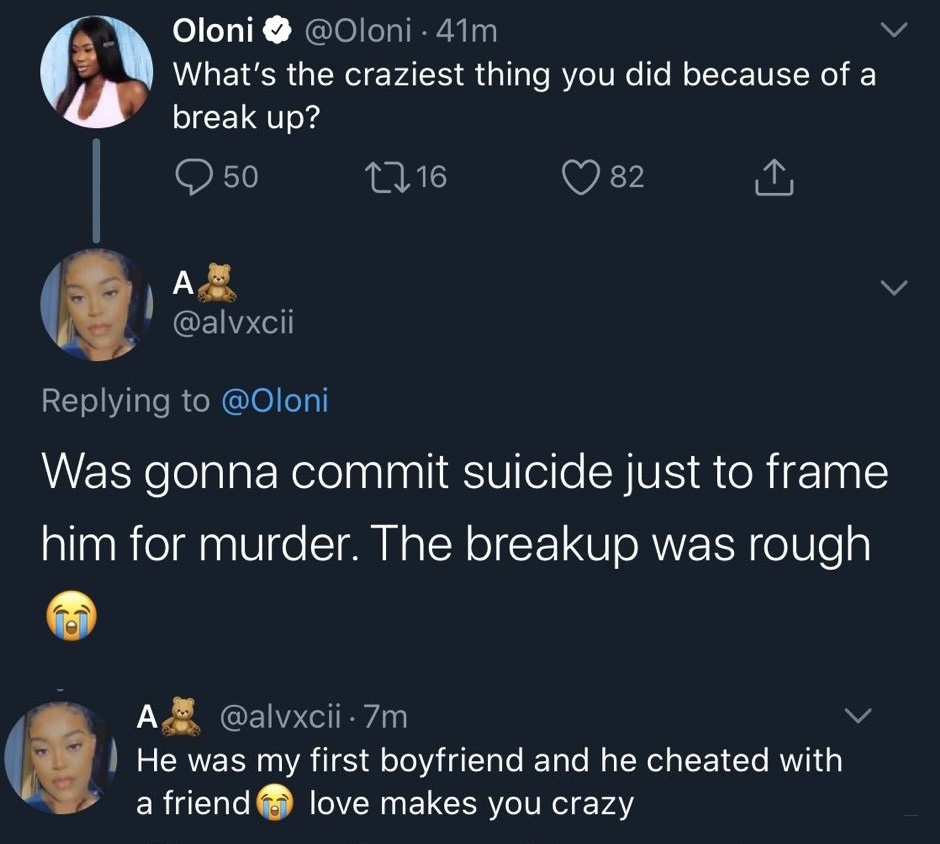Open Oloni's profile picture
The height and width of the screenshot is (844, 940).
pyautogui.click(x=96, y=71)
